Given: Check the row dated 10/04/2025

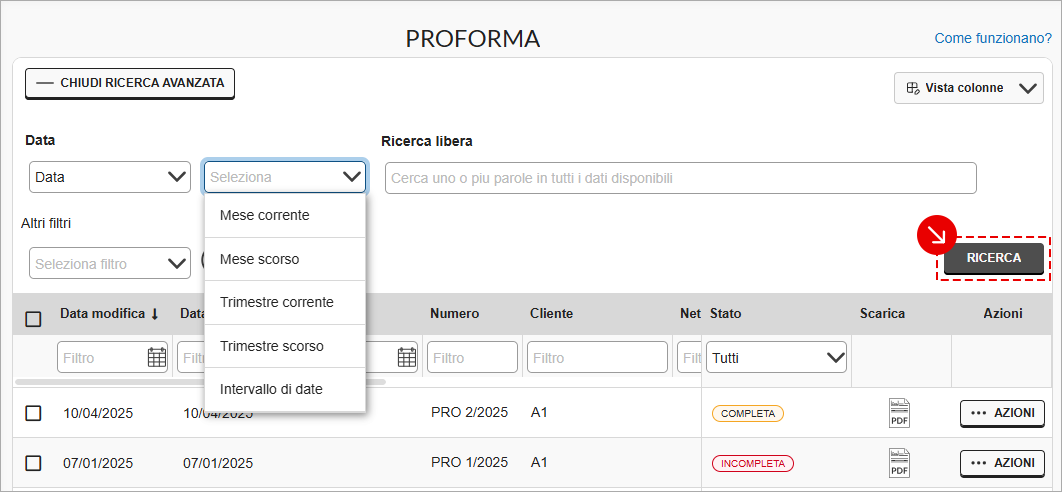Looking at the screenshot, I should [x=33, y=413].
